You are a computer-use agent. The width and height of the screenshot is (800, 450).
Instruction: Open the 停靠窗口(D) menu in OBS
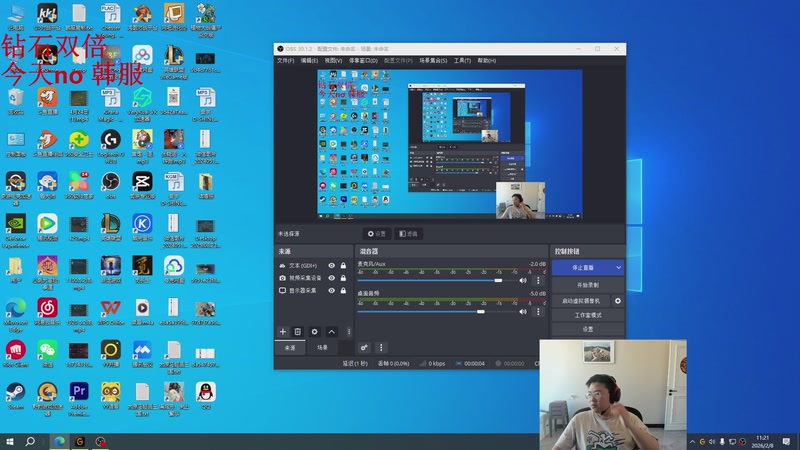click(363, 60)
